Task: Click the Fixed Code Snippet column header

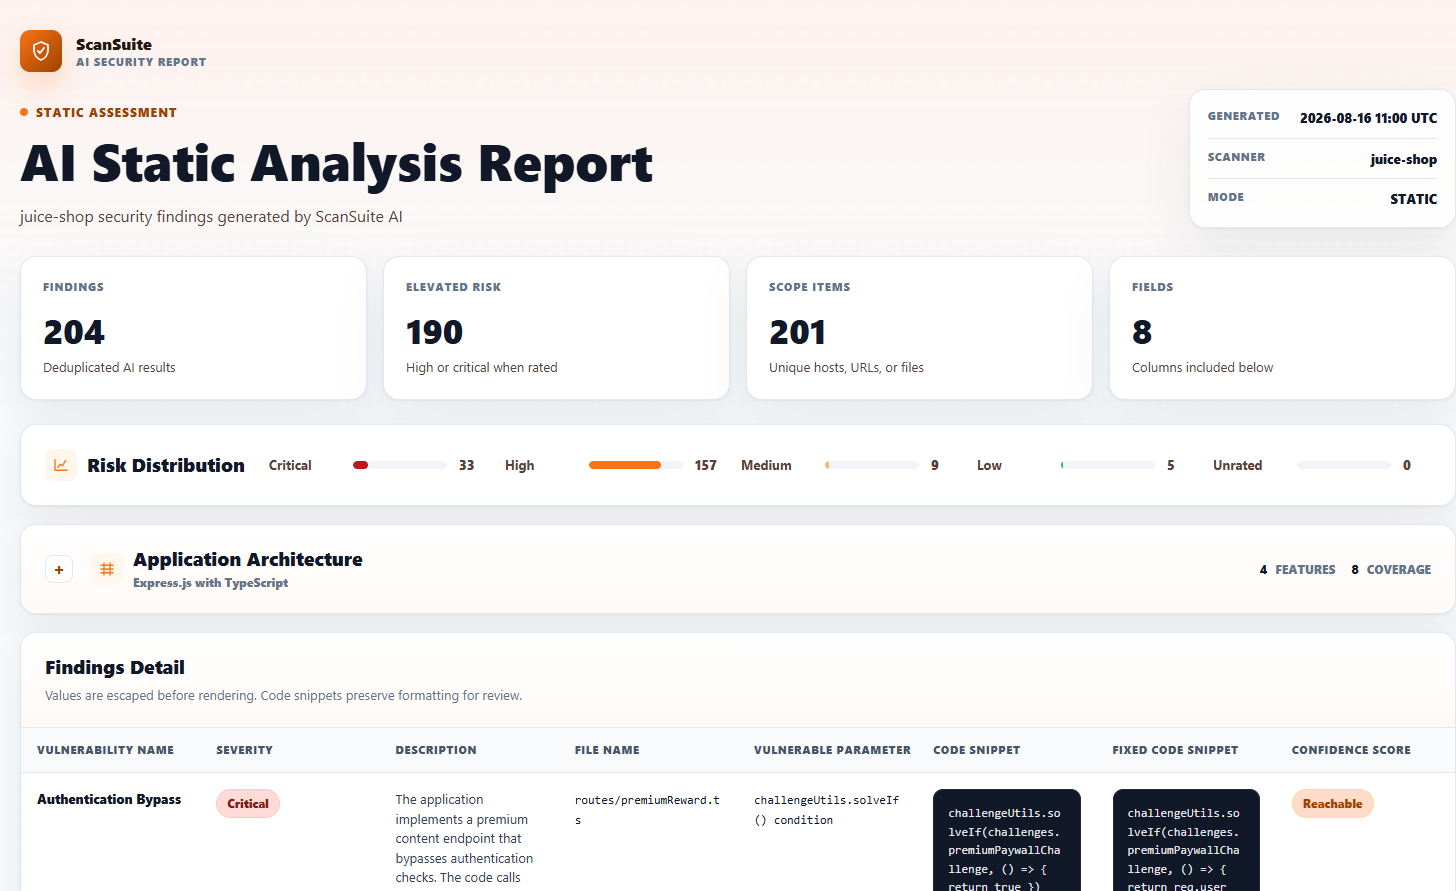Action: point(1175,750)
